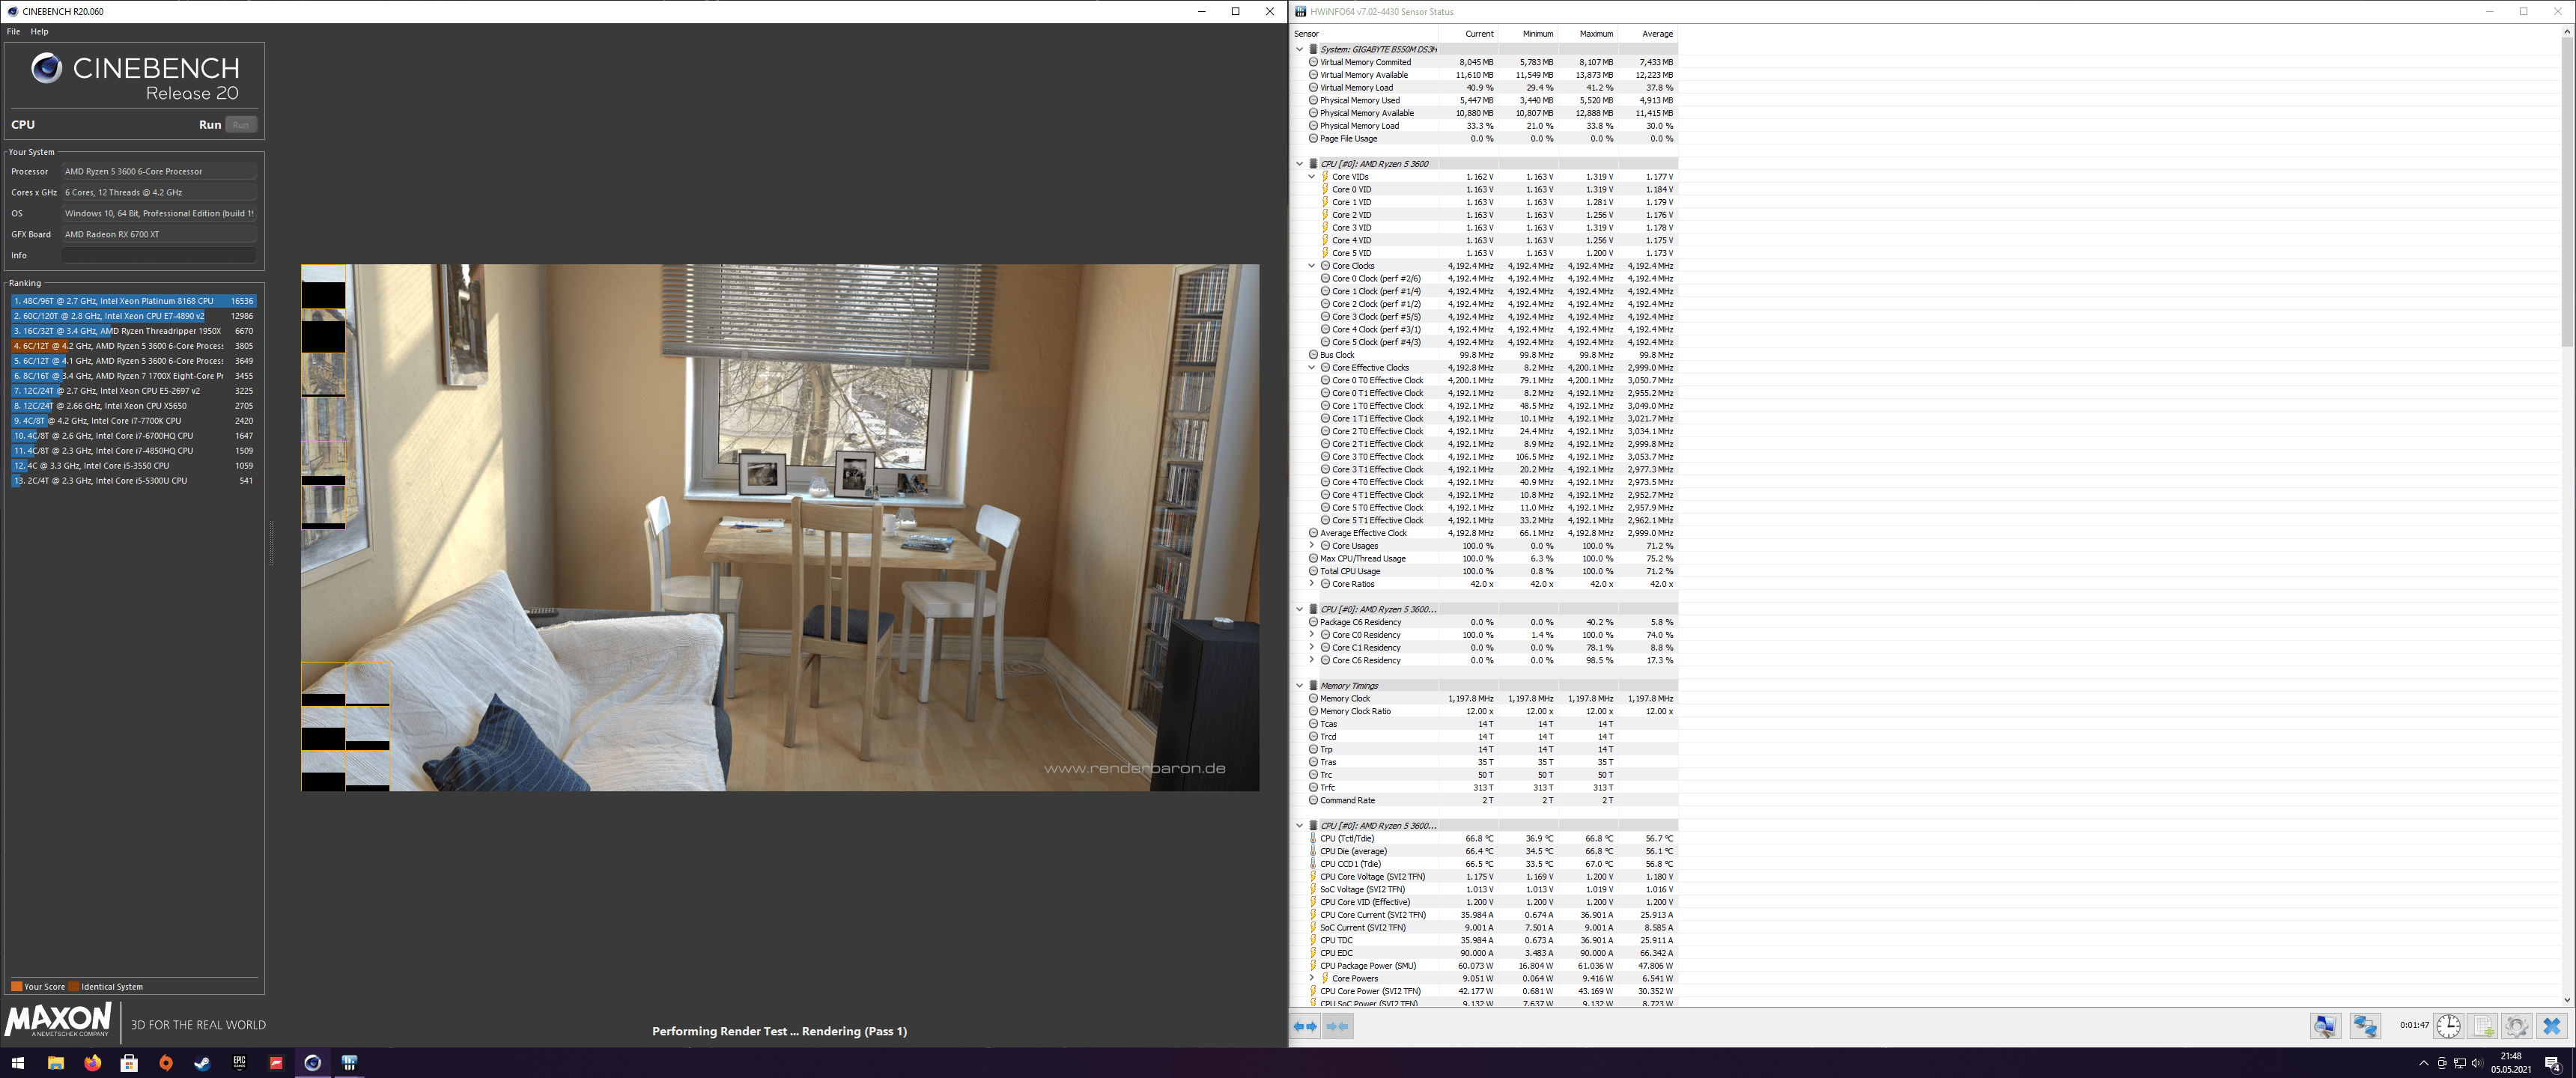Click the sensor icon beside CPU (Tctl/Tdie)

pyautogui.click(x=1313, y=839)
